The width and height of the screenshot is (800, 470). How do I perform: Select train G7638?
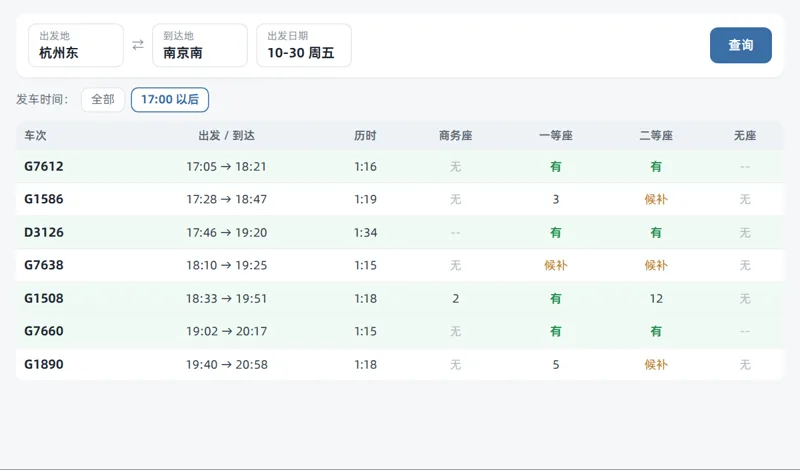tap(44, 265)
